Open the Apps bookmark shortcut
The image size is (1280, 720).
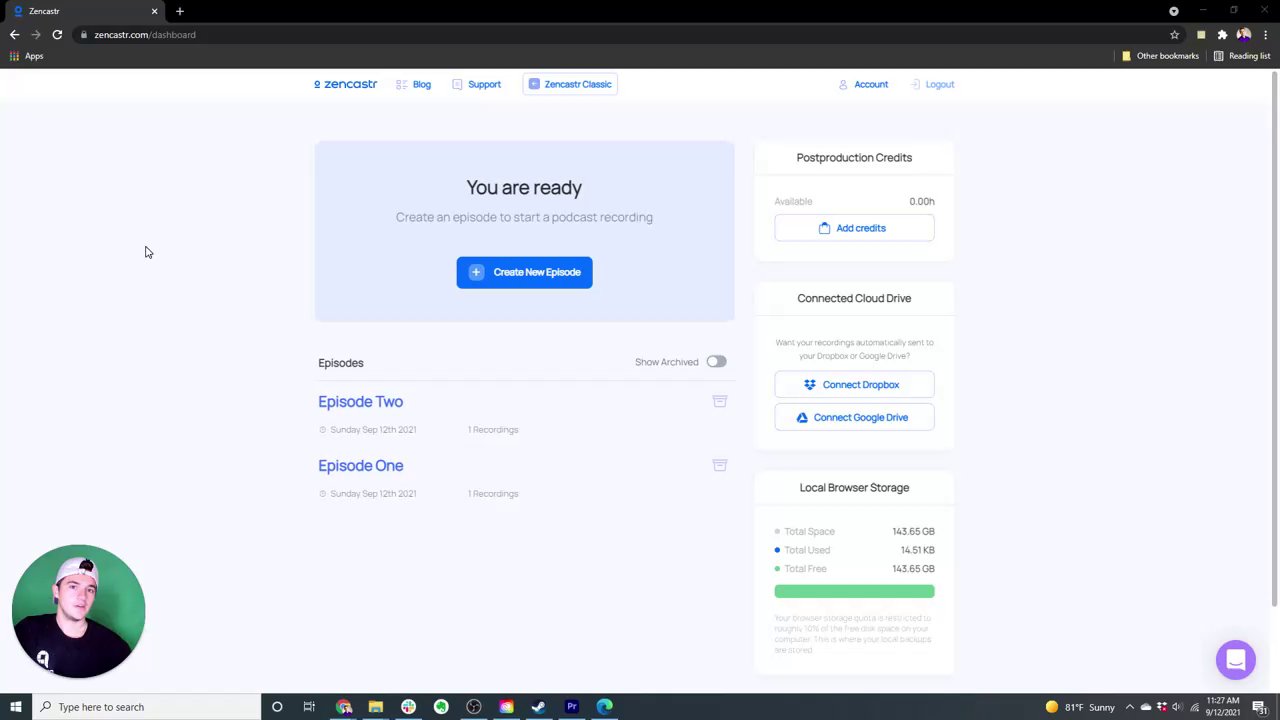[26, 56]
